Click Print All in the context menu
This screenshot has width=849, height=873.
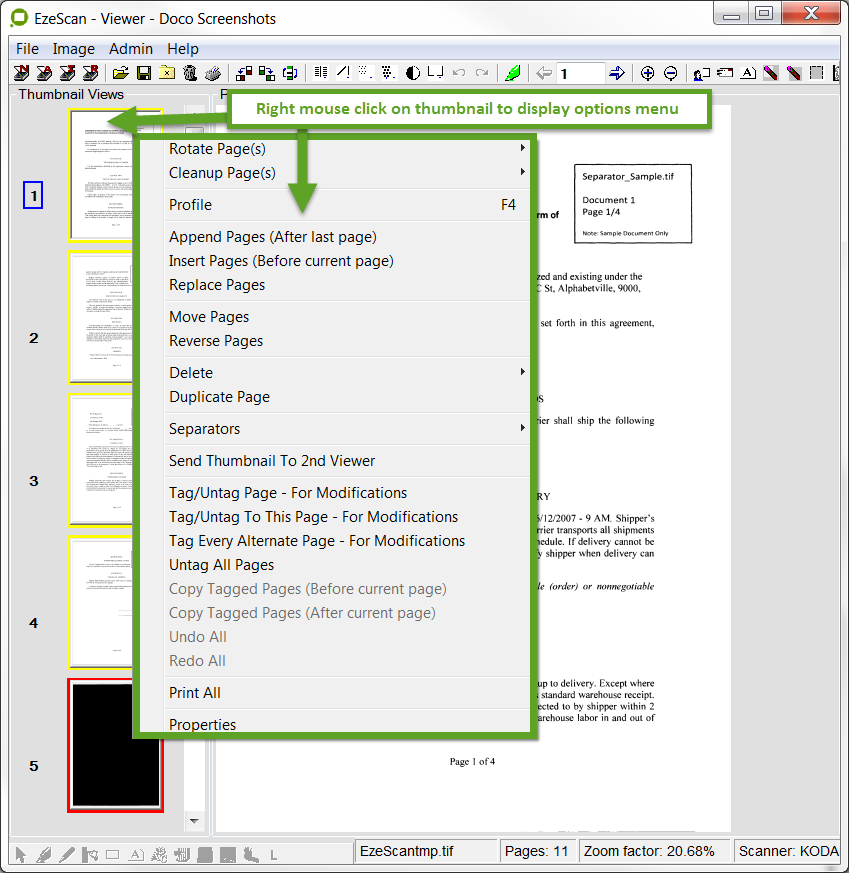pyautogui.click(x=195, y=693)
